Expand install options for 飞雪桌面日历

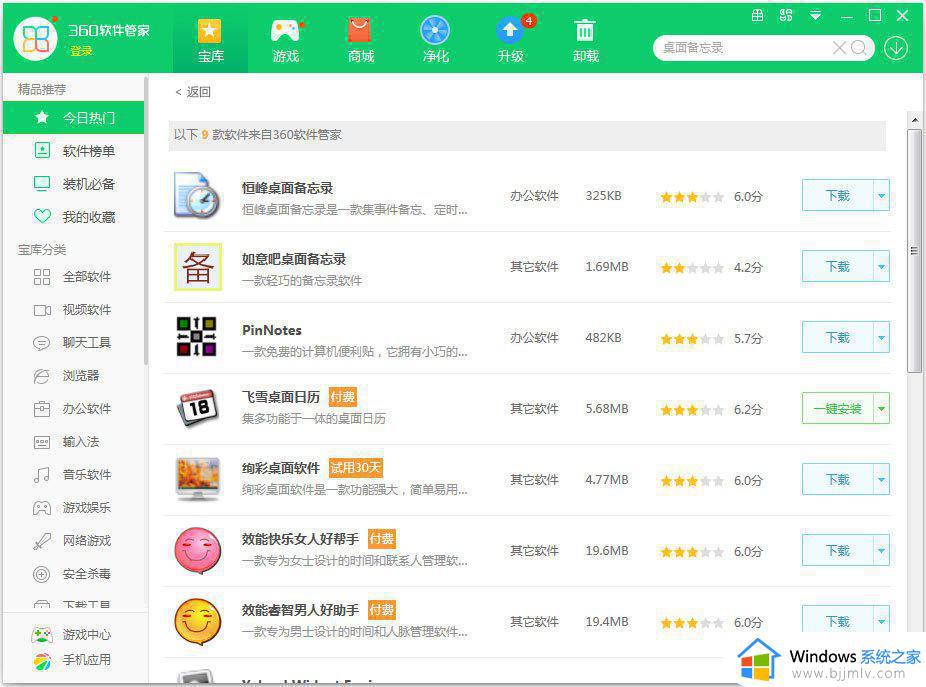point(881,408)
